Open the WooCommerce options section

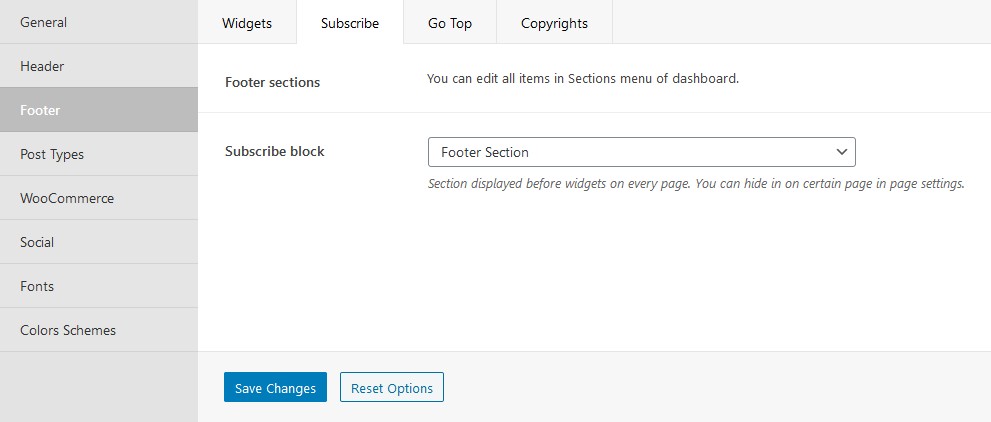(x=99, y=198)
